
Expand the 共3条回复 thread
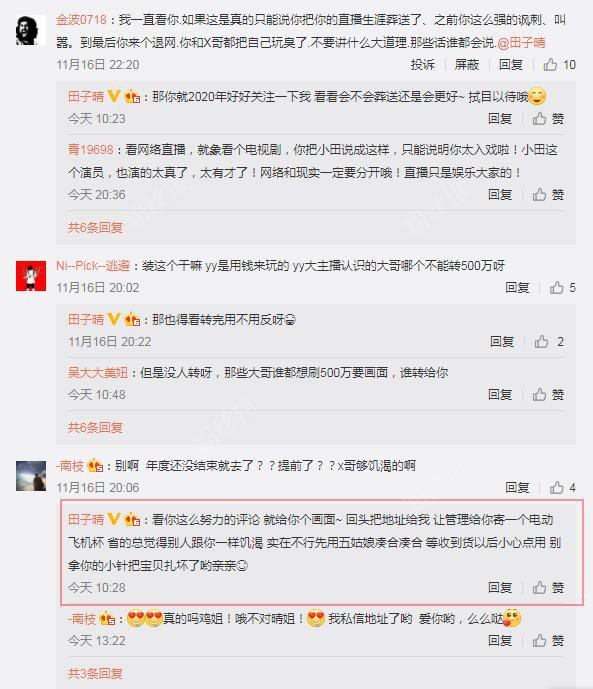pyautogui.click(x=95, y=674)
